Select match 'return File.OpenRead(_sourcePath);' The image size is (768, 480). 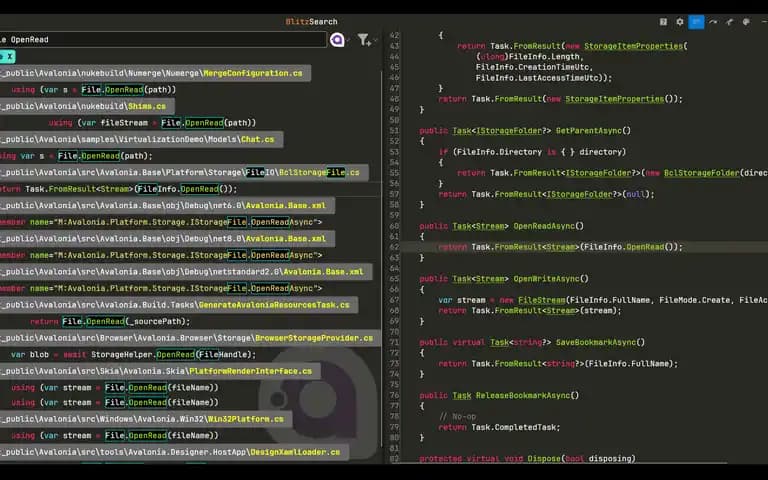pos(110,321)
